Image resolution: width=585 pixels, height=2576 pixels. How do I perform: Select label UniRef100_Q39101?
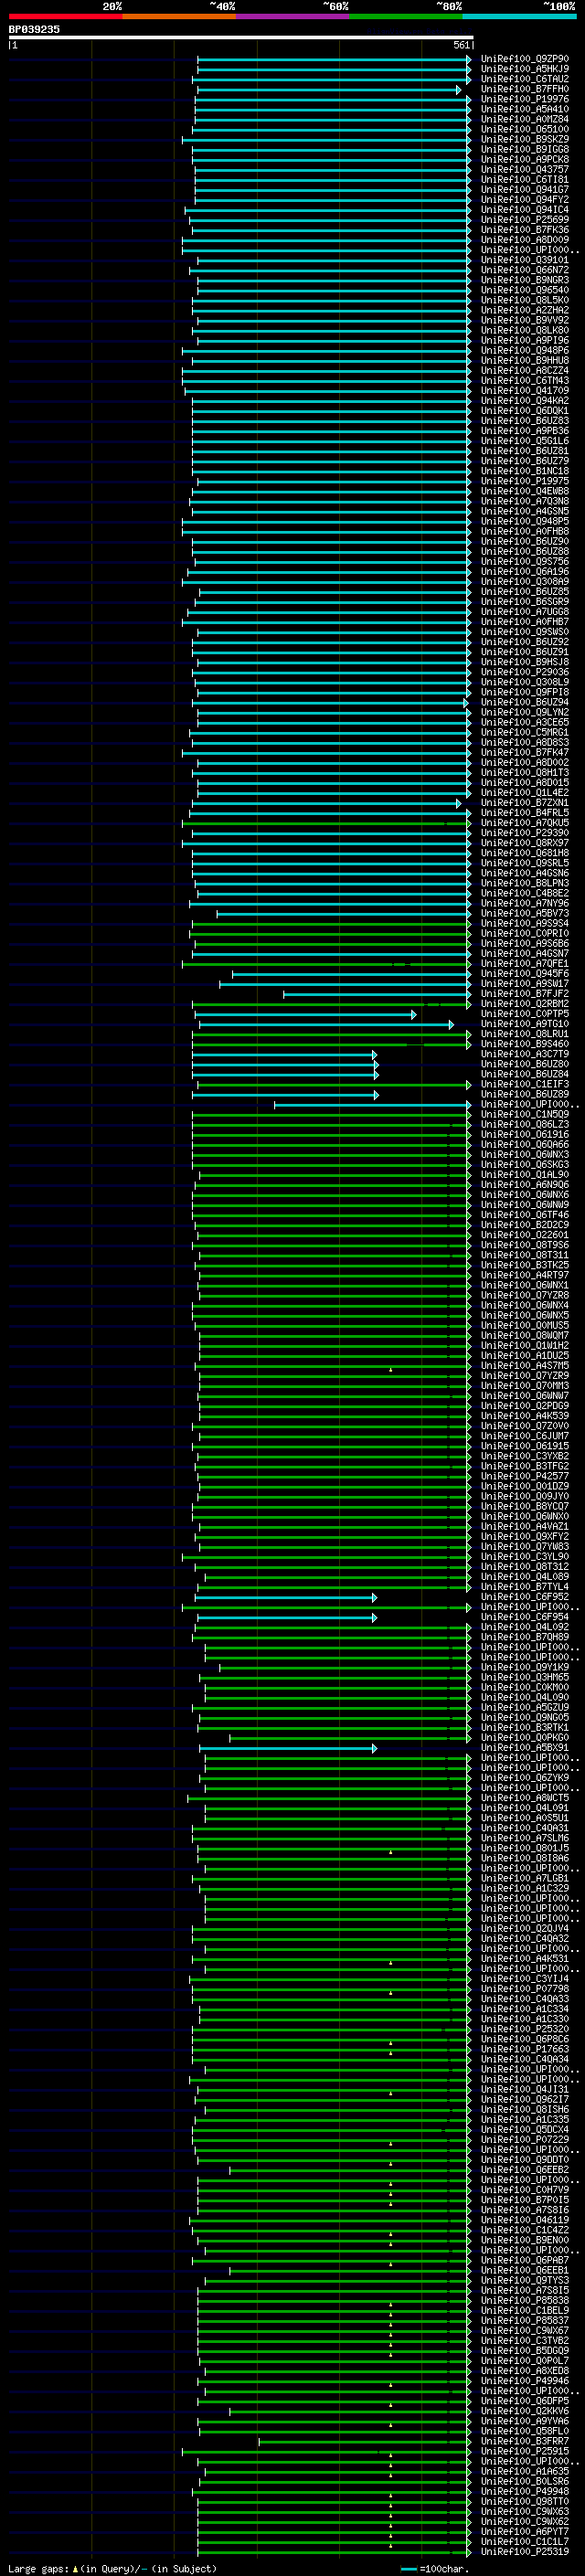(525, 260)
